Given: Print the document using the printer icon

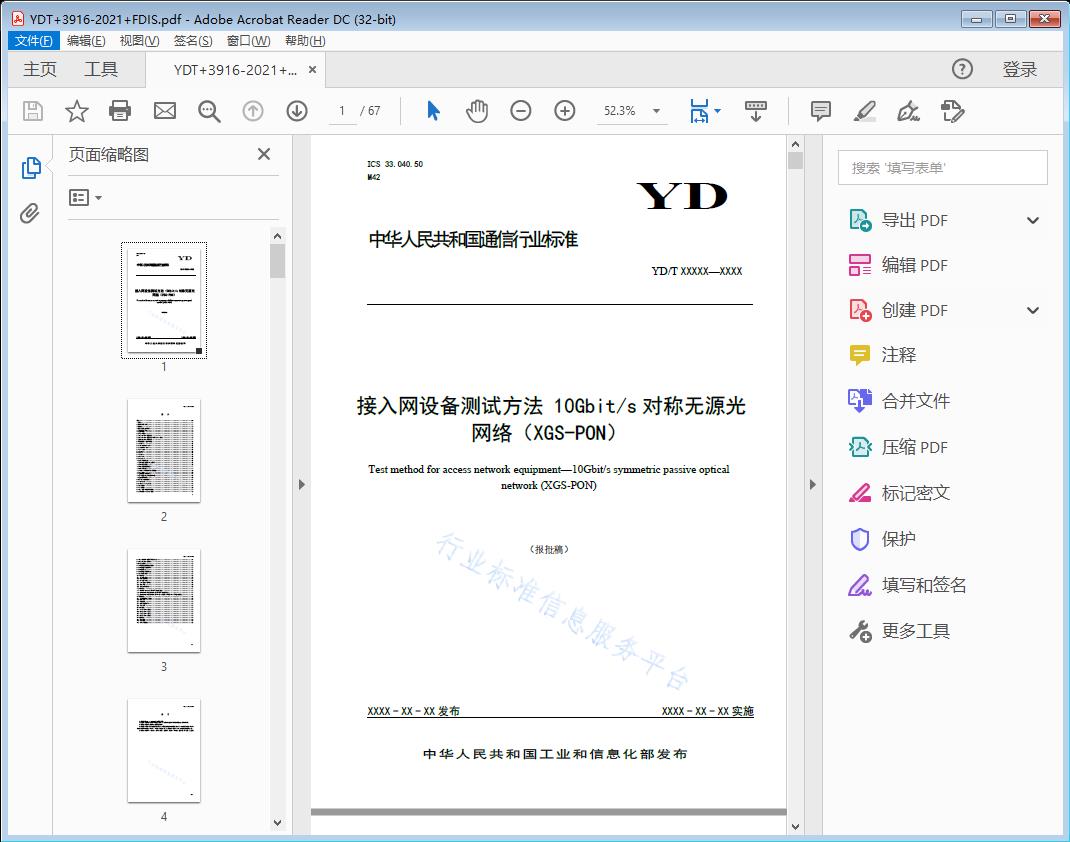Looking at the screenshot, I should click(120, 111).
